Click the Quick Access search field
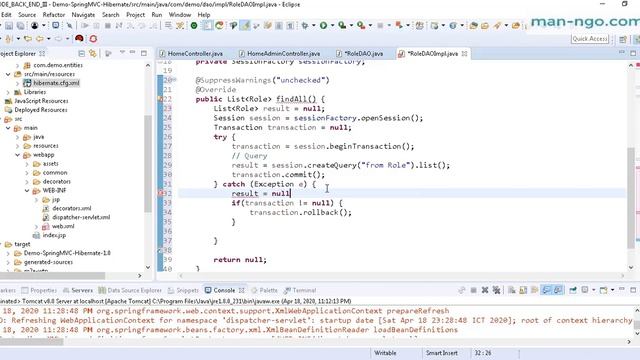 point(590,38)
